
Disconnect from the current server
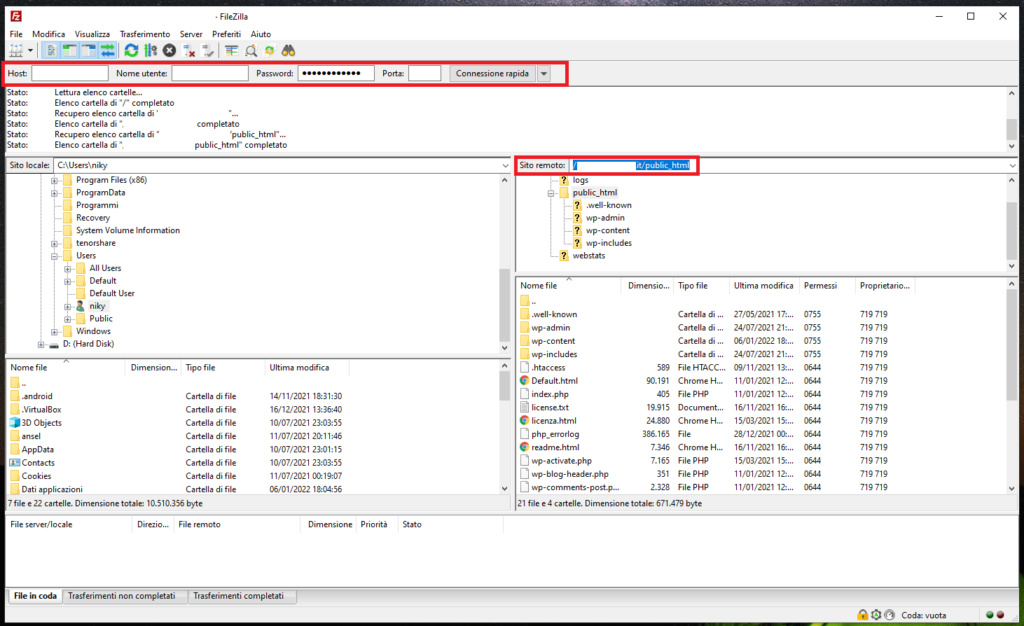pos(189,50)
